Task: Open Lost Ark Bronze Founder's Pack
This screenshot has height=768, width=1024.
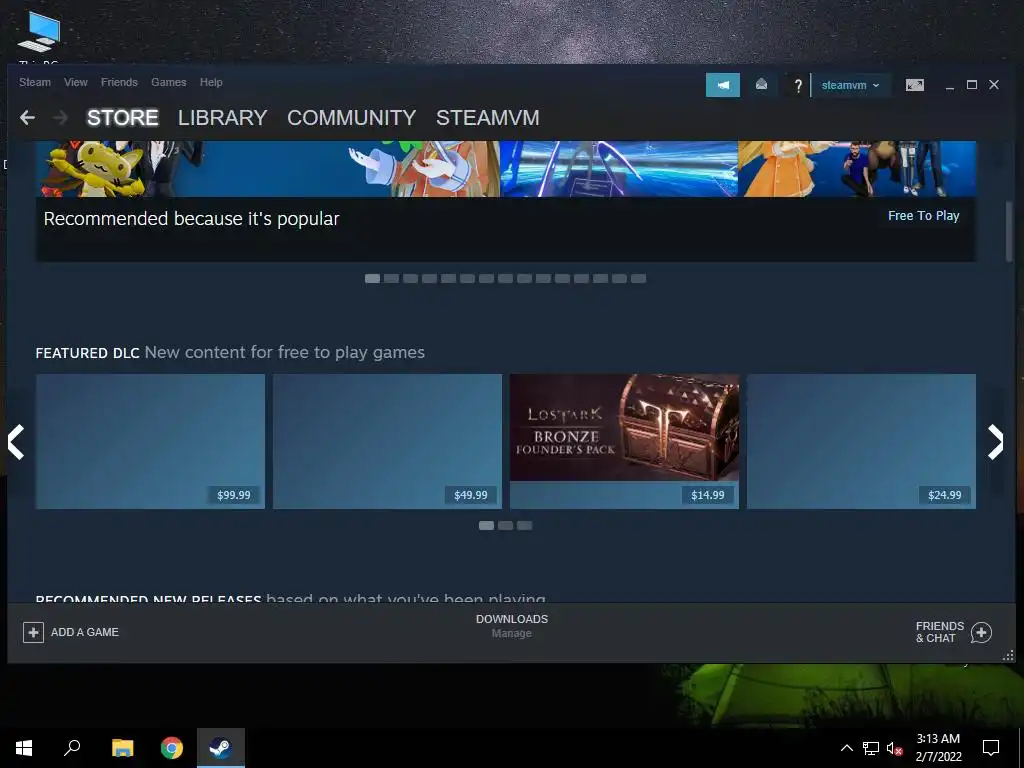Action: point(624,441)
